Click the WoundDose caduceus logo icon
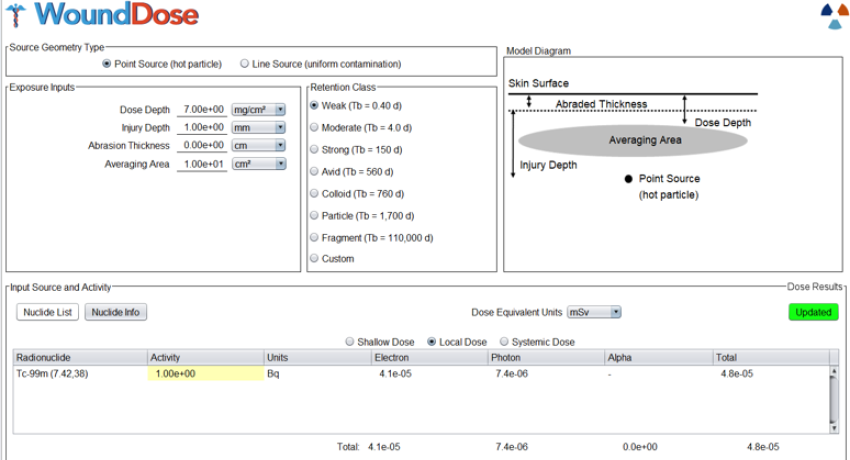 tap(16, 15)
